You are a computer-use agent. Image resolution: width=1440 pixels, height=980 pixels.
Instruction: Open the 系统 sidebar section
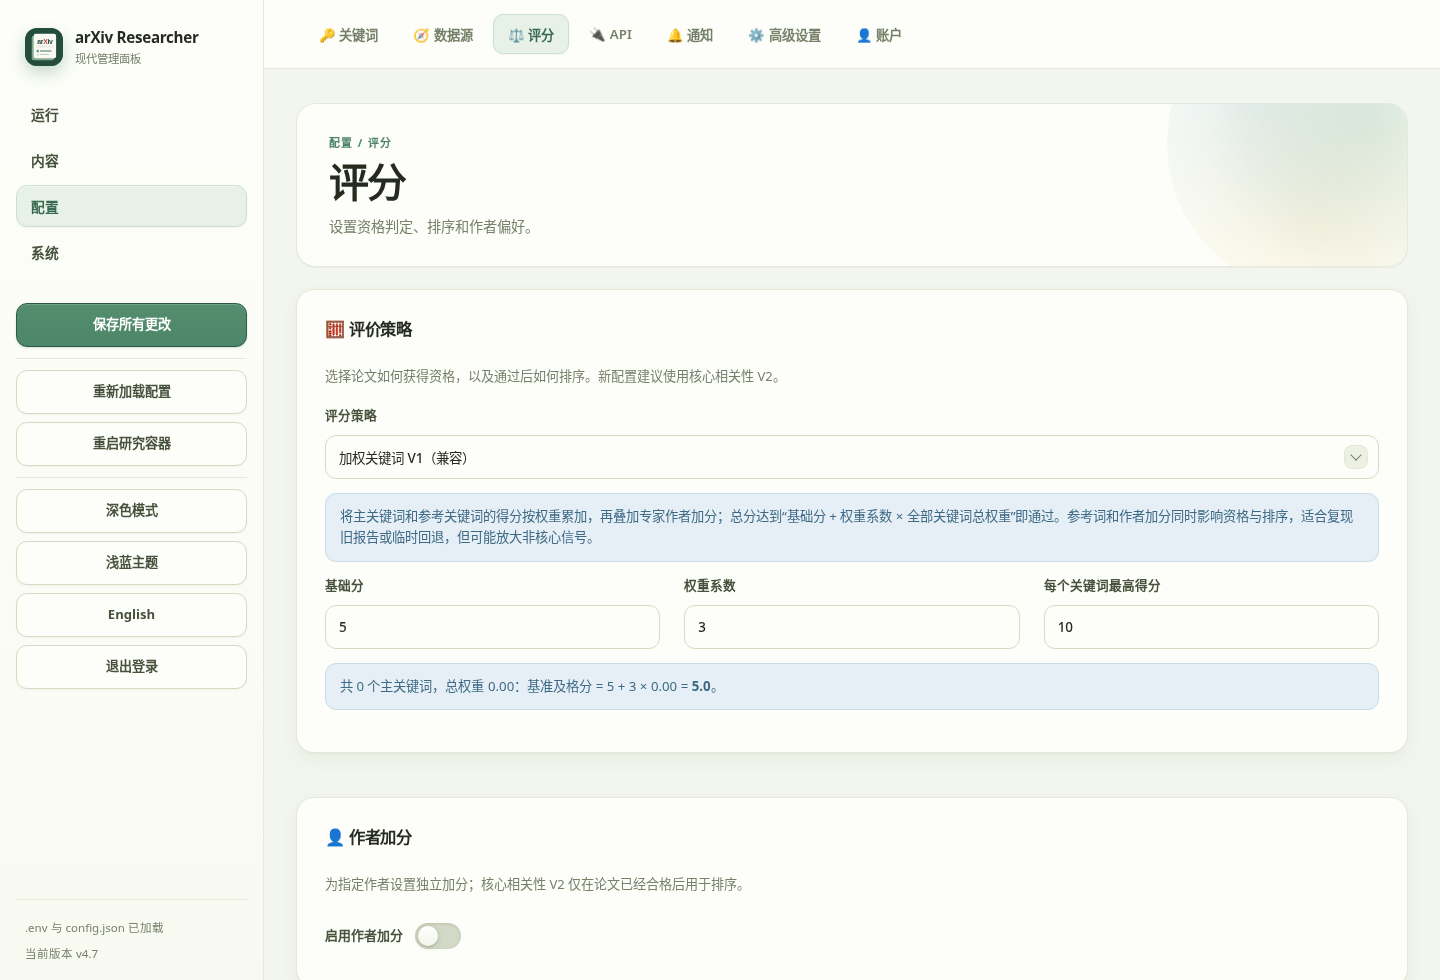pos(131,253)
